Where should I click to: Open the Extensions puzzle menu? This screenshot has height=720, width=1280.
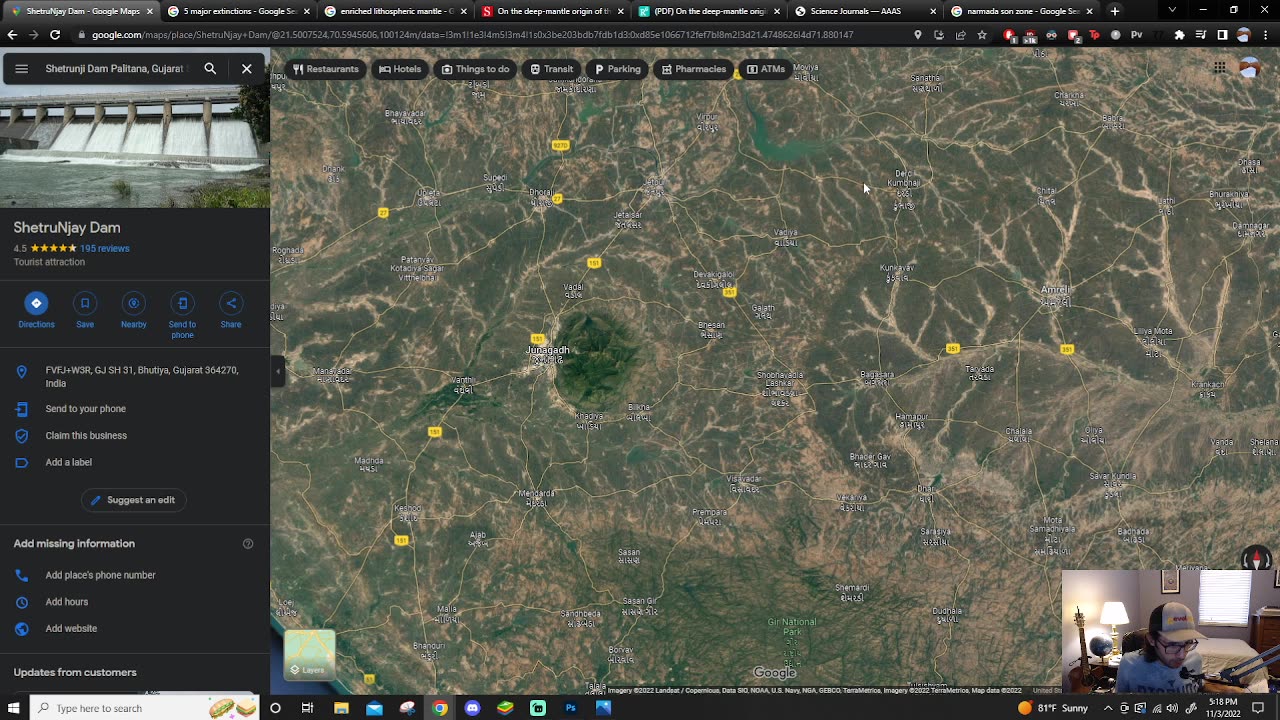(1179, 35)
